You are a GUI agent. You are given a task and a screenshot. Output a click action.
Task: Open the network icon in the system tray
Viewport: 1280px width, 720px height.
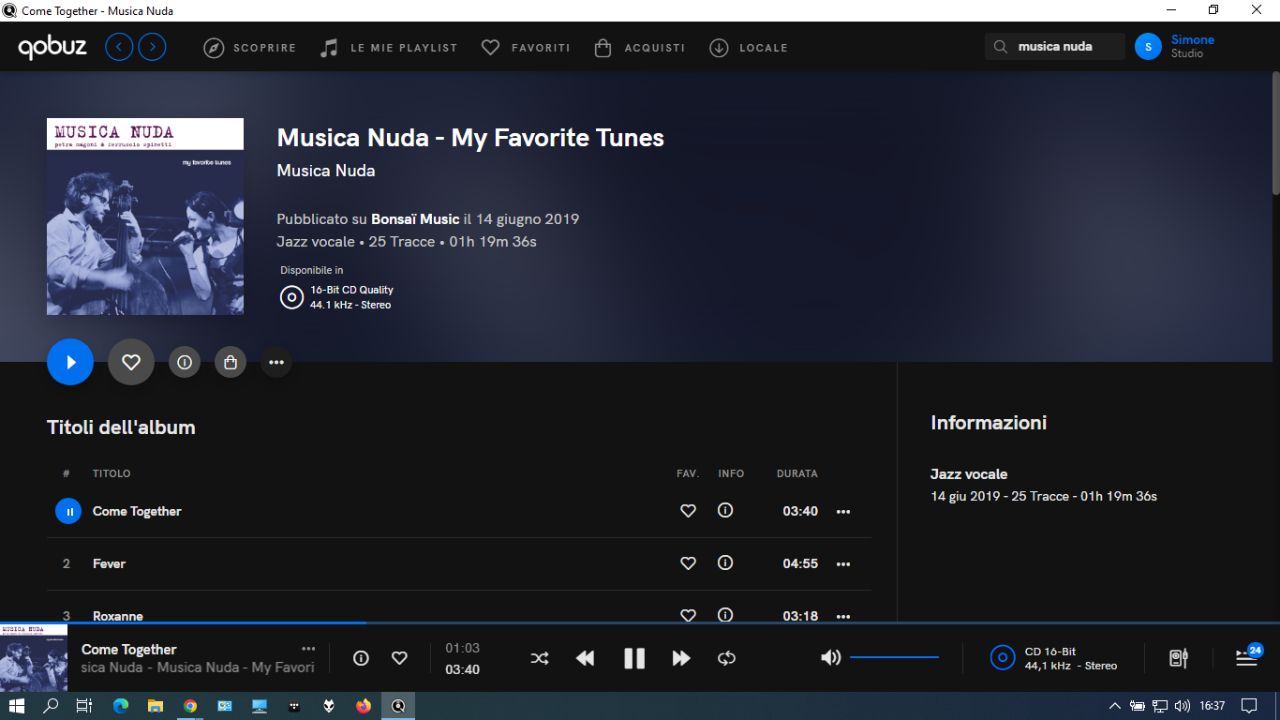coord(1160,706)
